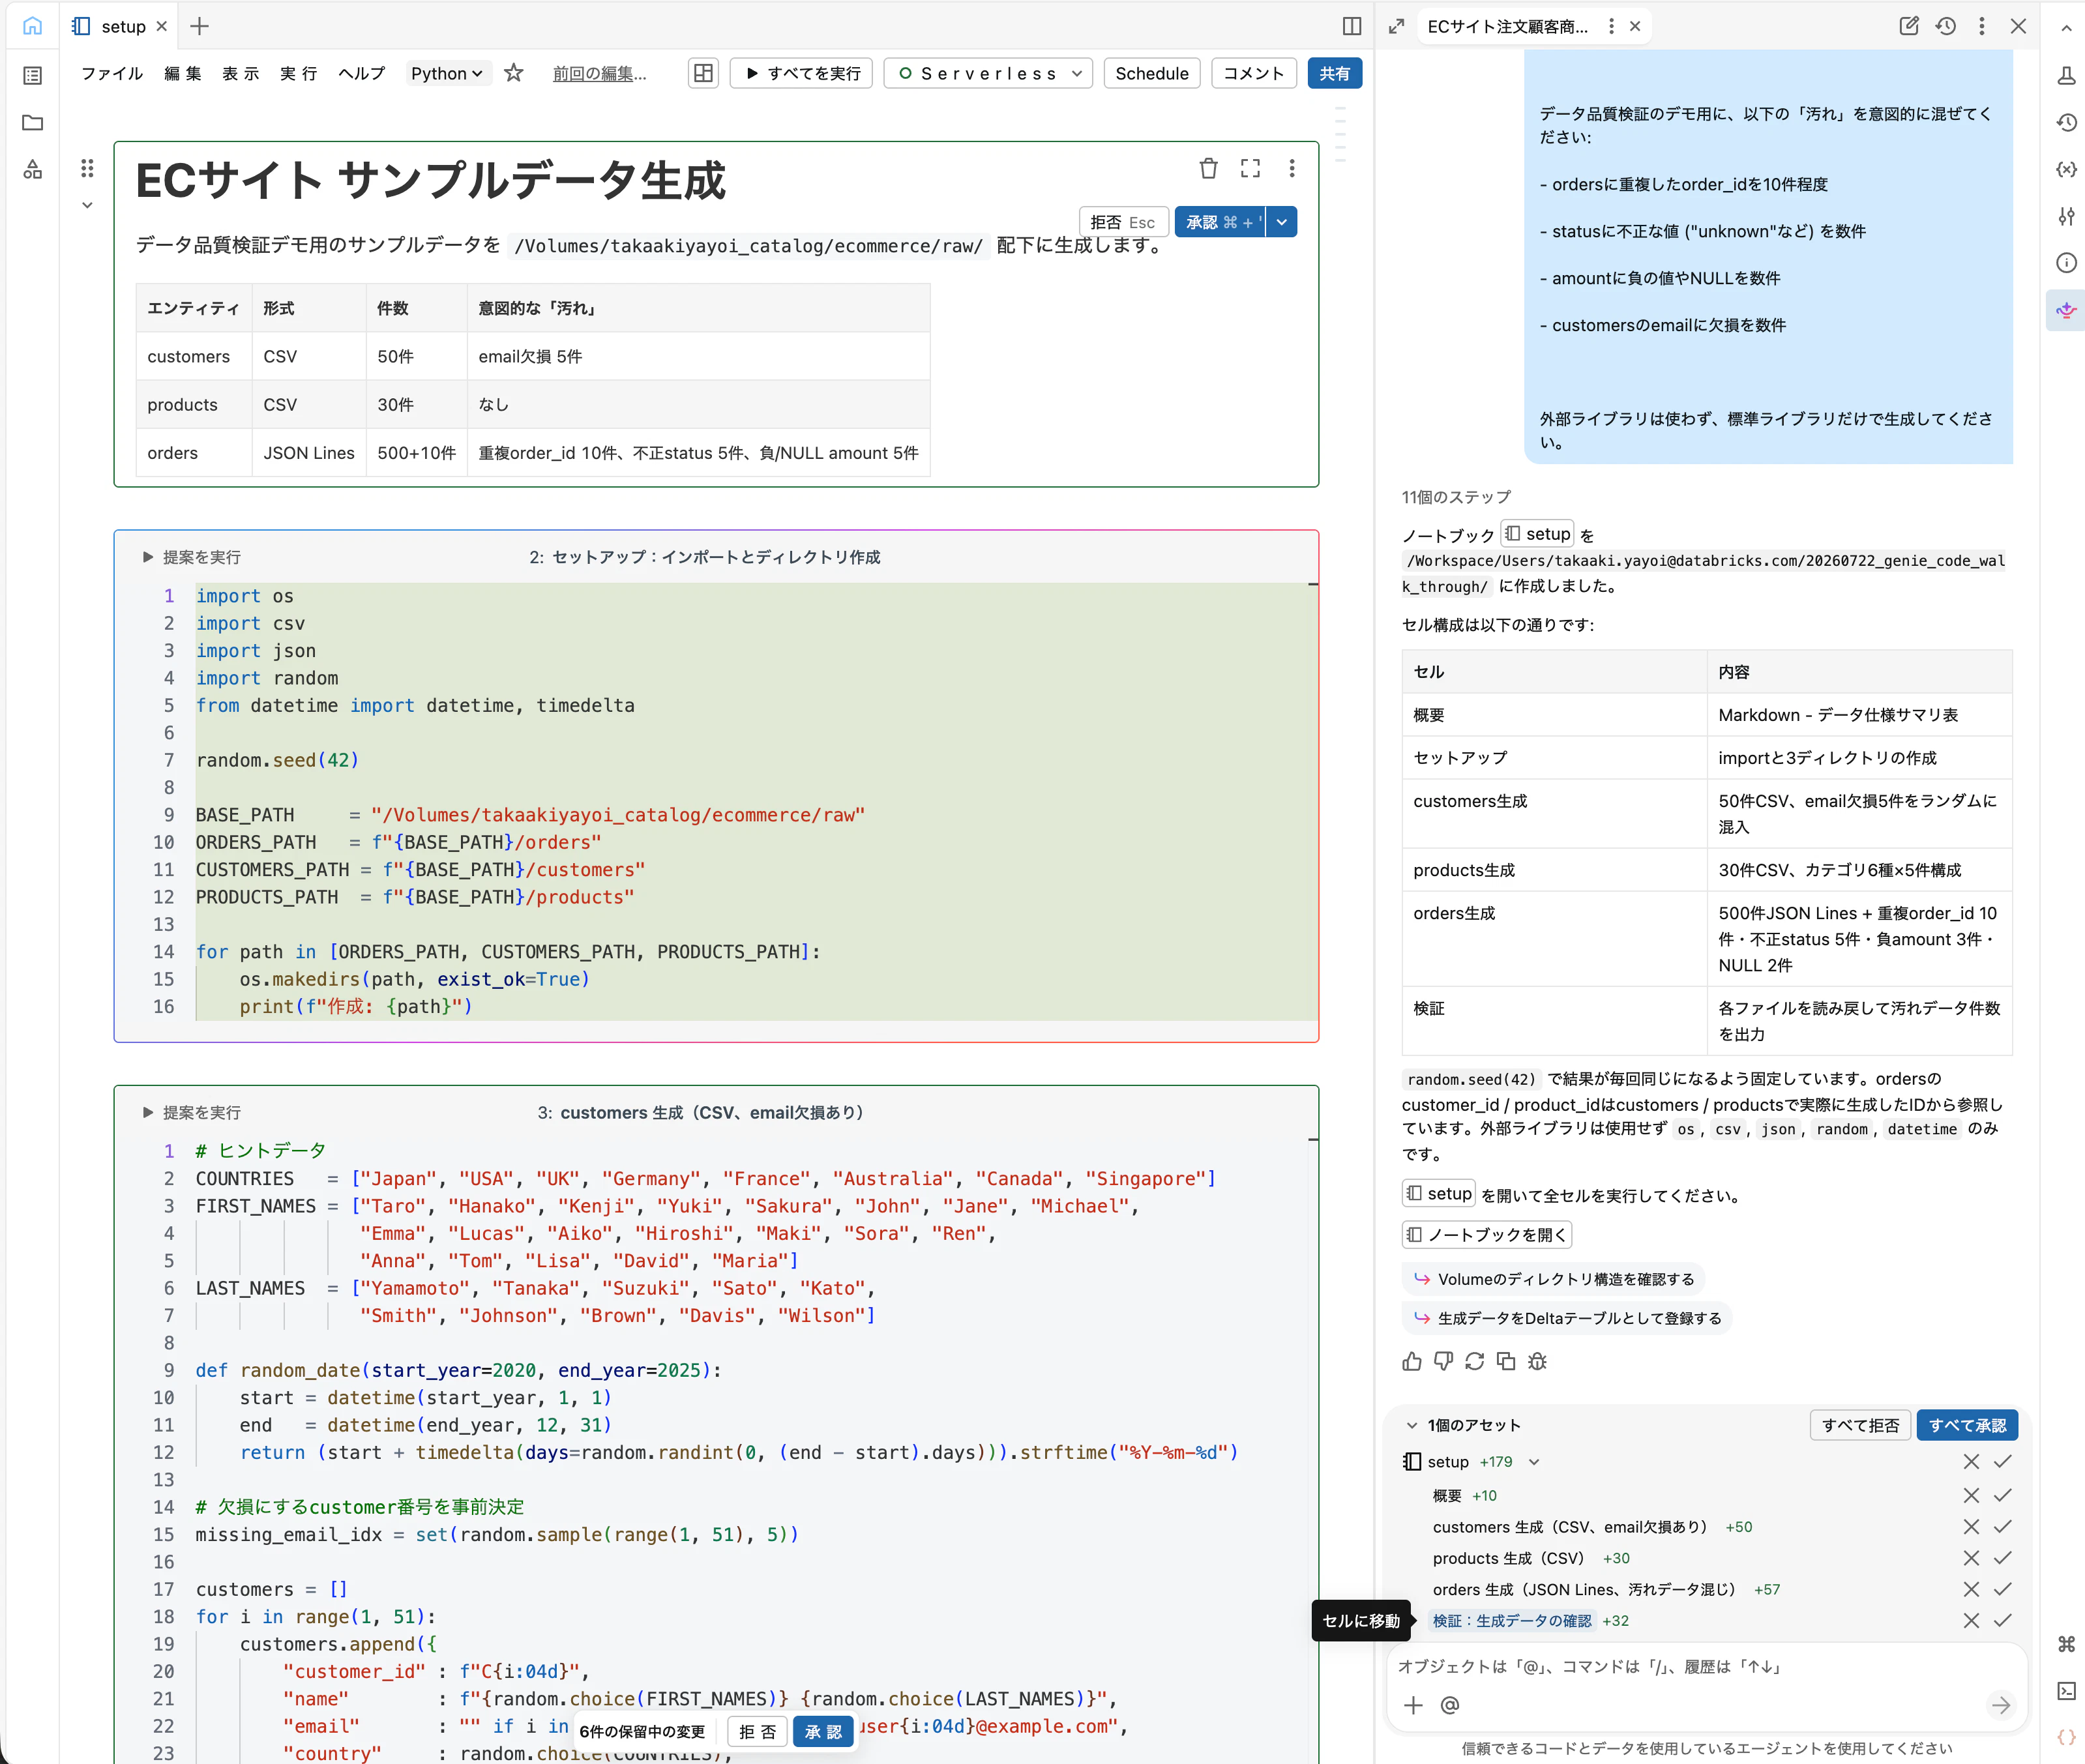
Task: Open the 実行 menu
Action: (x=299, y=73)
